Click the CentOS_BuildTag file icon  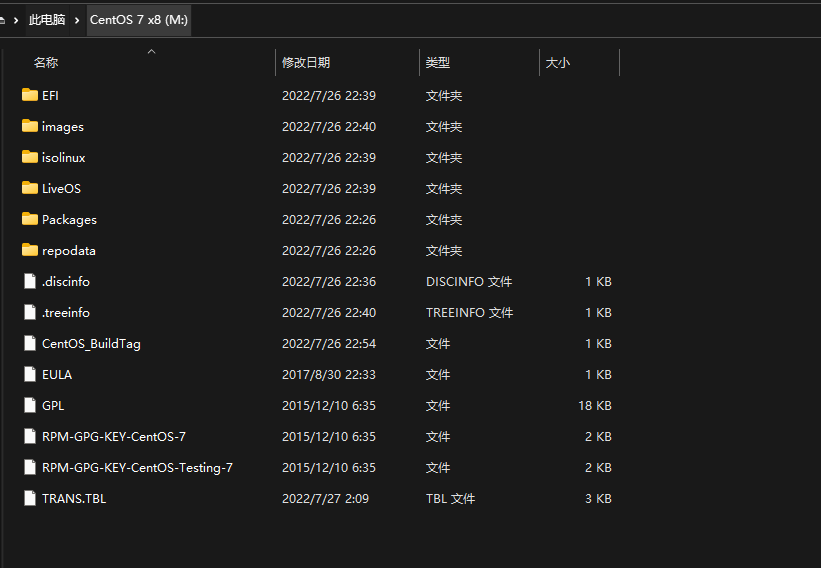30,343
